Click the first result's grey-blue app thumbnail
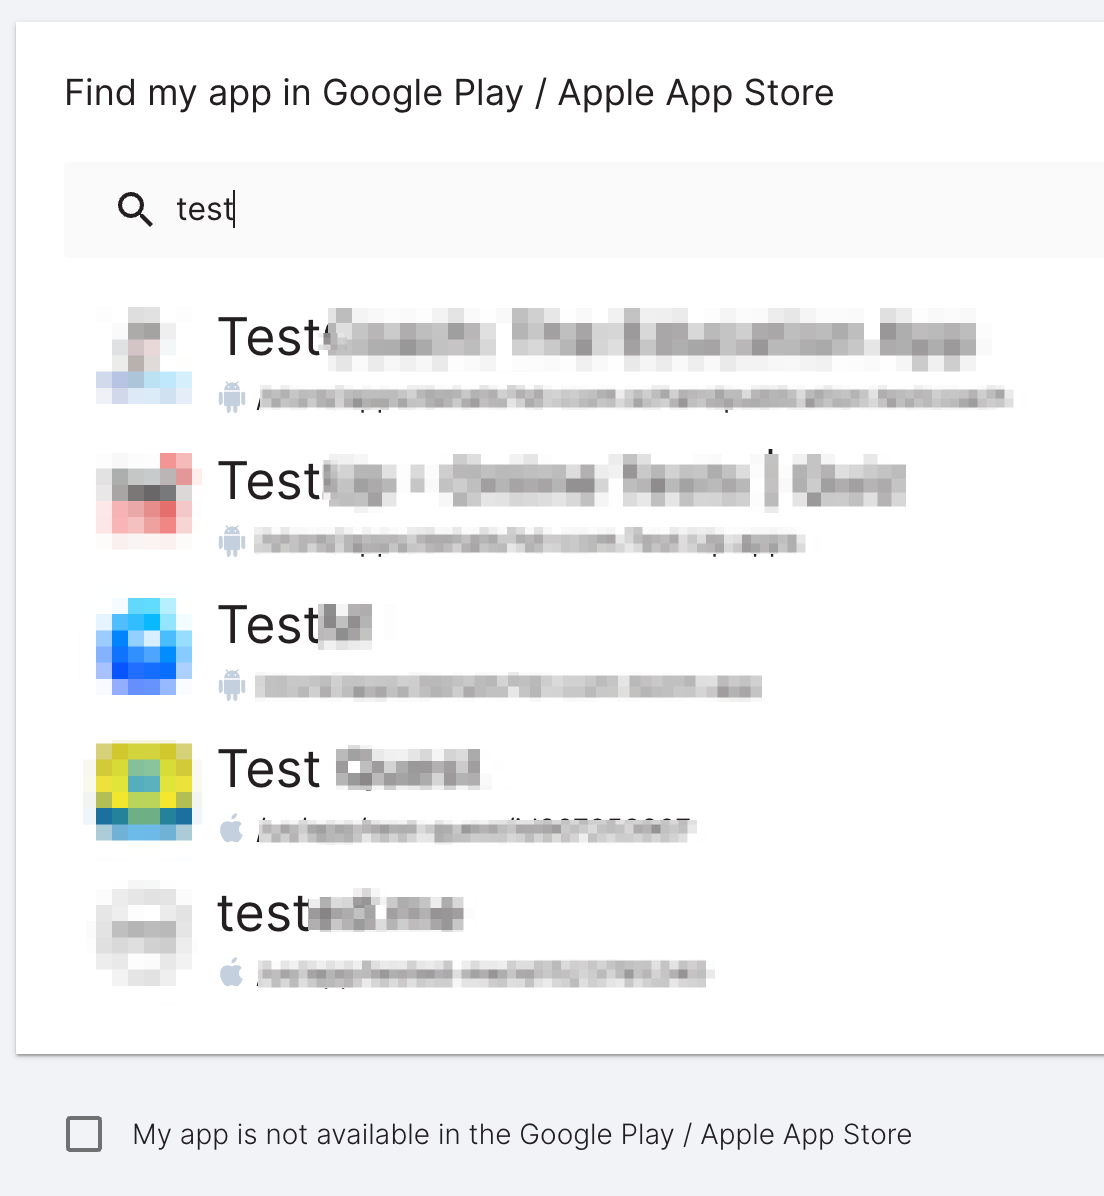This screenshot has height=1196, width=1104. 143,355
